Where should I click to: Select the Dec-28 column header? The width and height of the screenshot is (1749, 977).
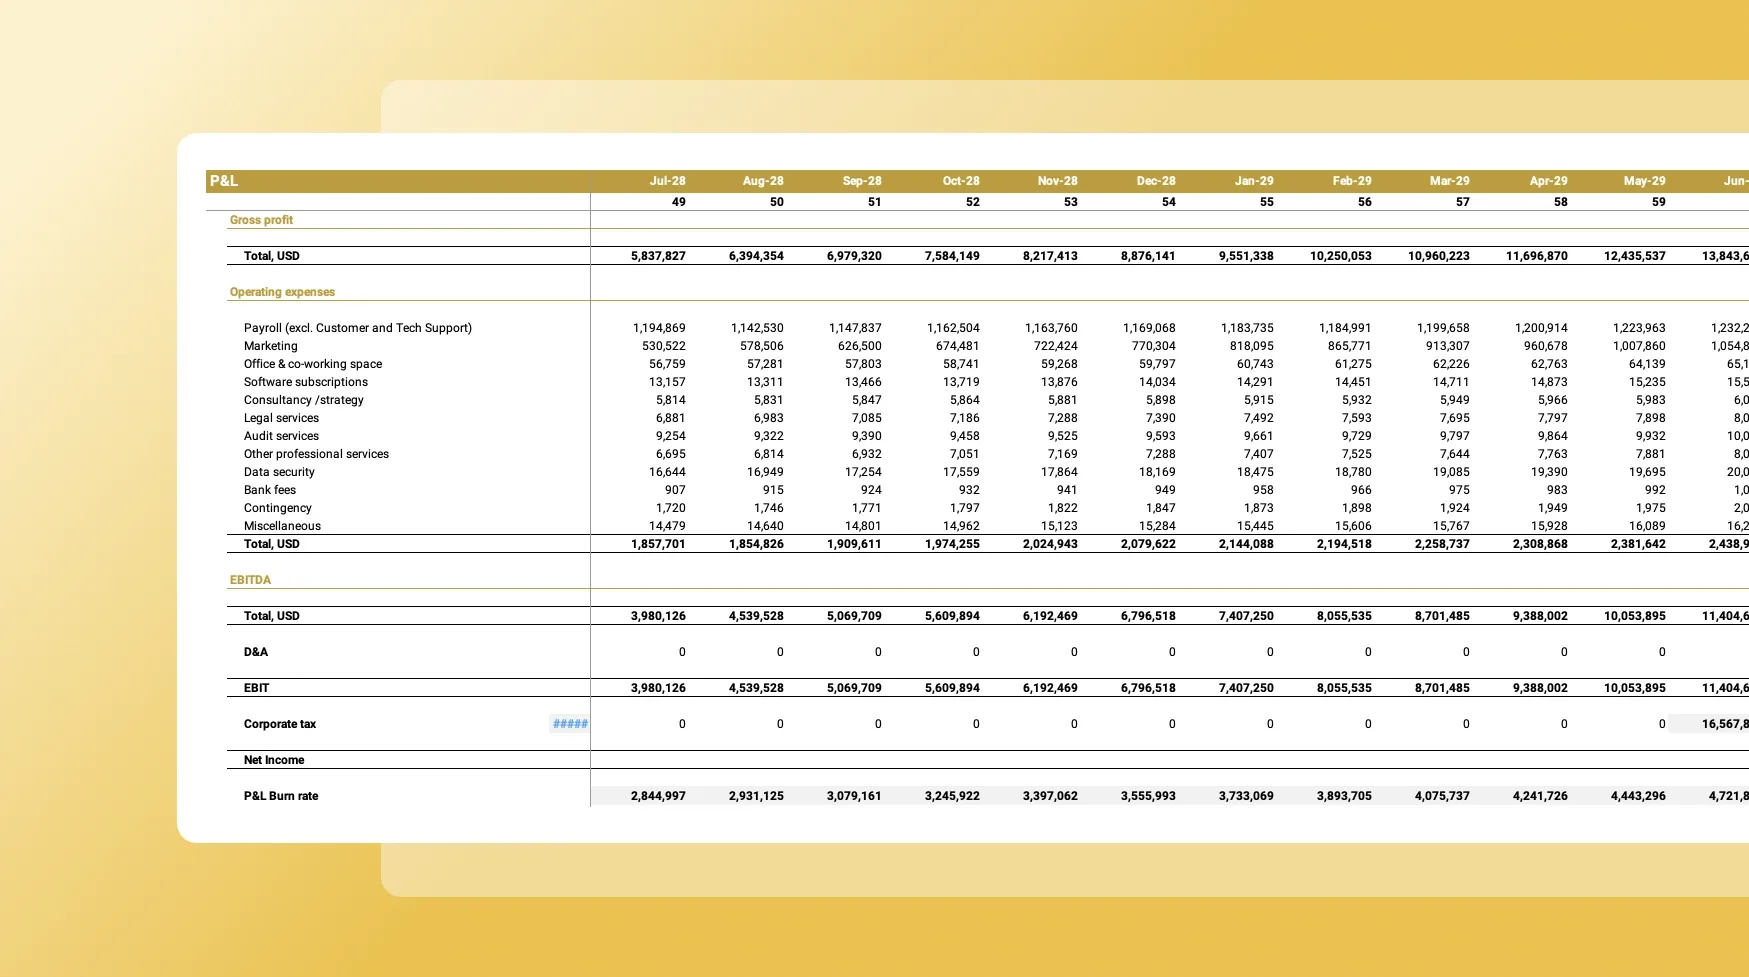(x=1155, y=181)
